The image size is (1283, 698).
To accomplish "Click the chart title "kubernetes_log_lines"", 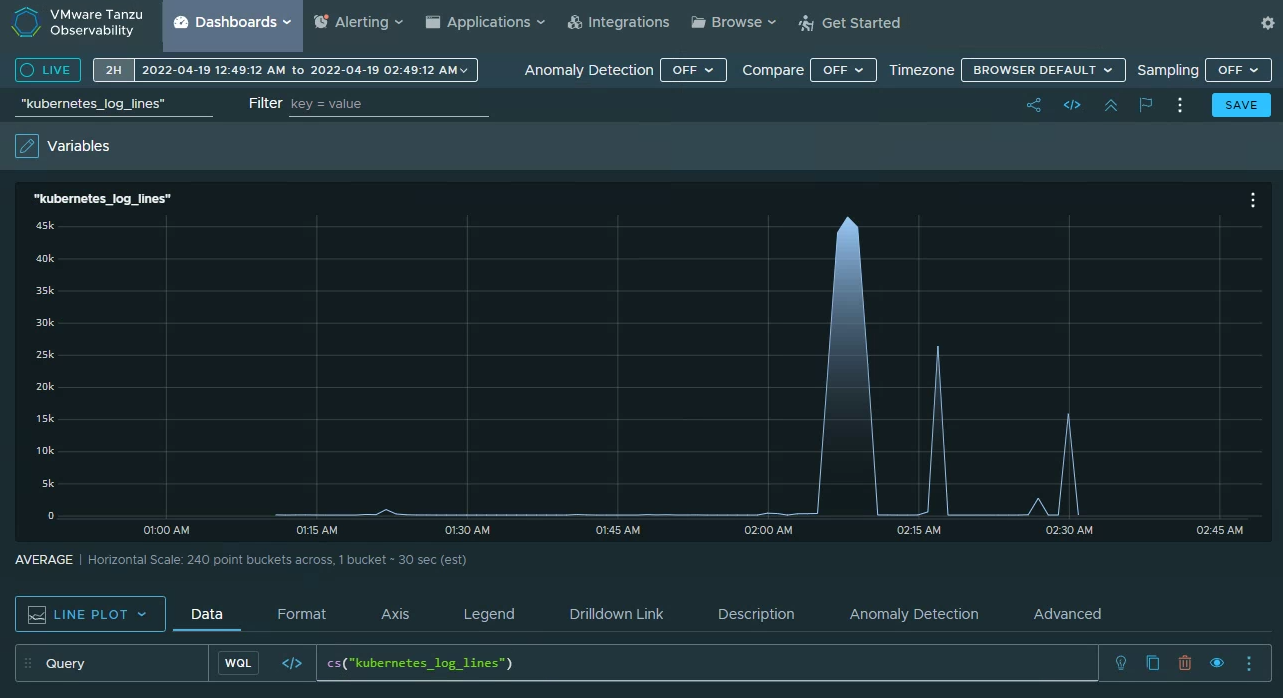I will pos(103,199).
